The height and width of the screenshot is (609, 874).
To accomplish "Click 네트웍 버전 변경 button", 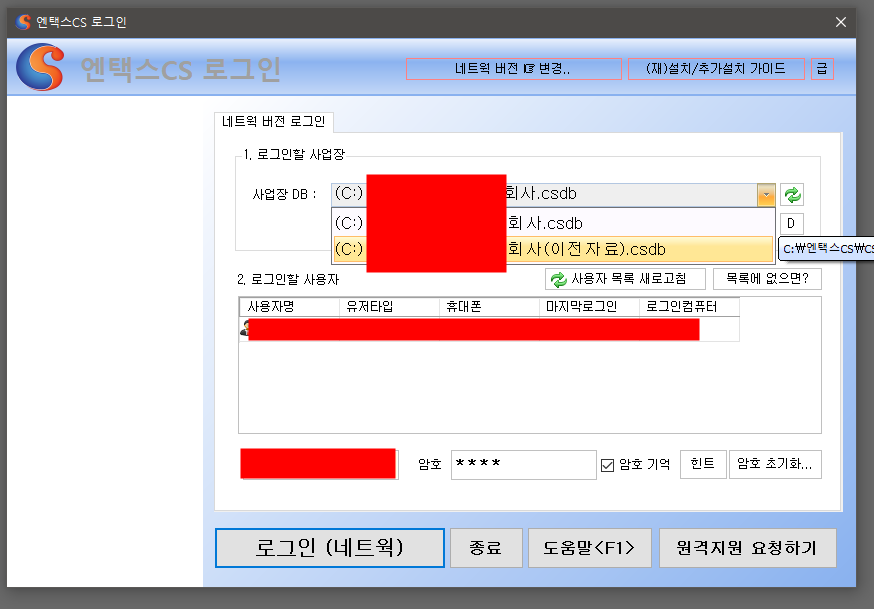I will coord(514,69).
